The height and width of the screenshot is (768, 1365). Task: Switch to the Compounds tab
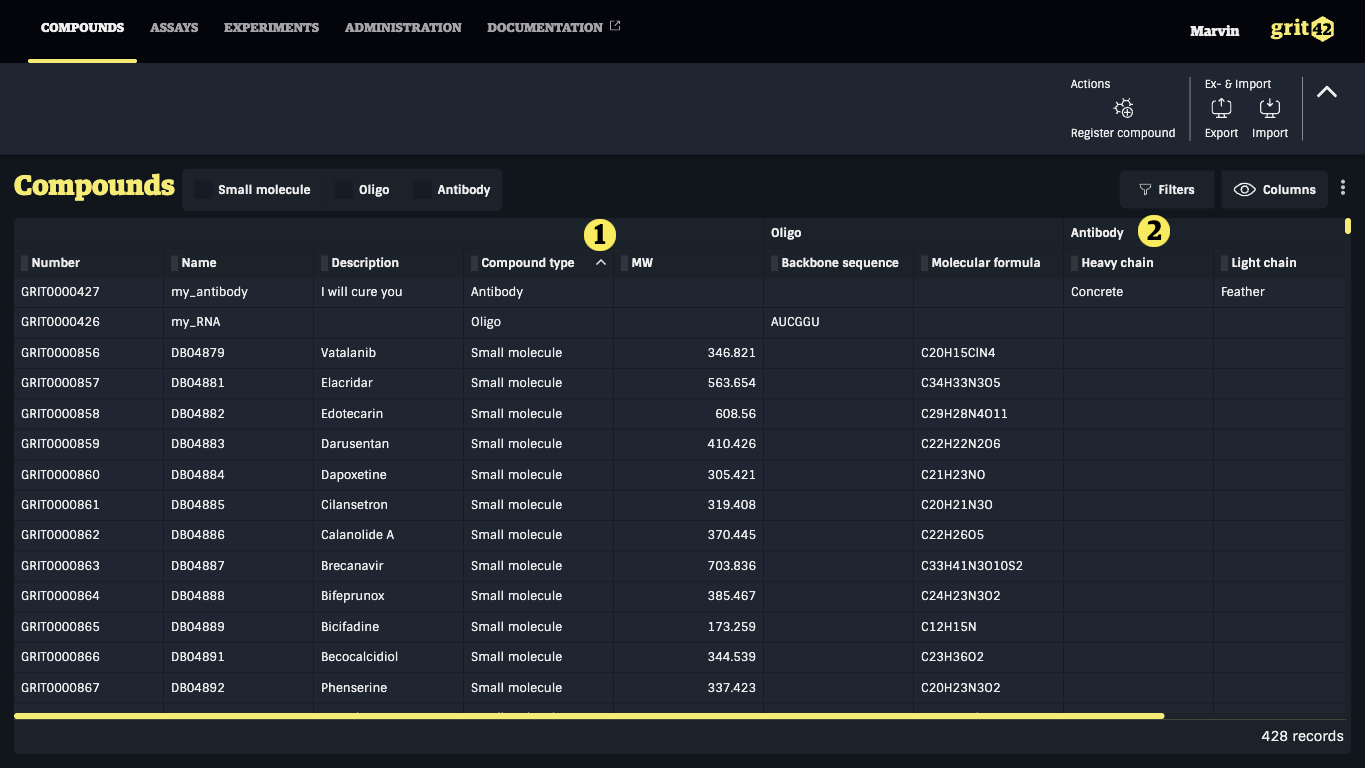pyautogui.click(x=82, y=28)
